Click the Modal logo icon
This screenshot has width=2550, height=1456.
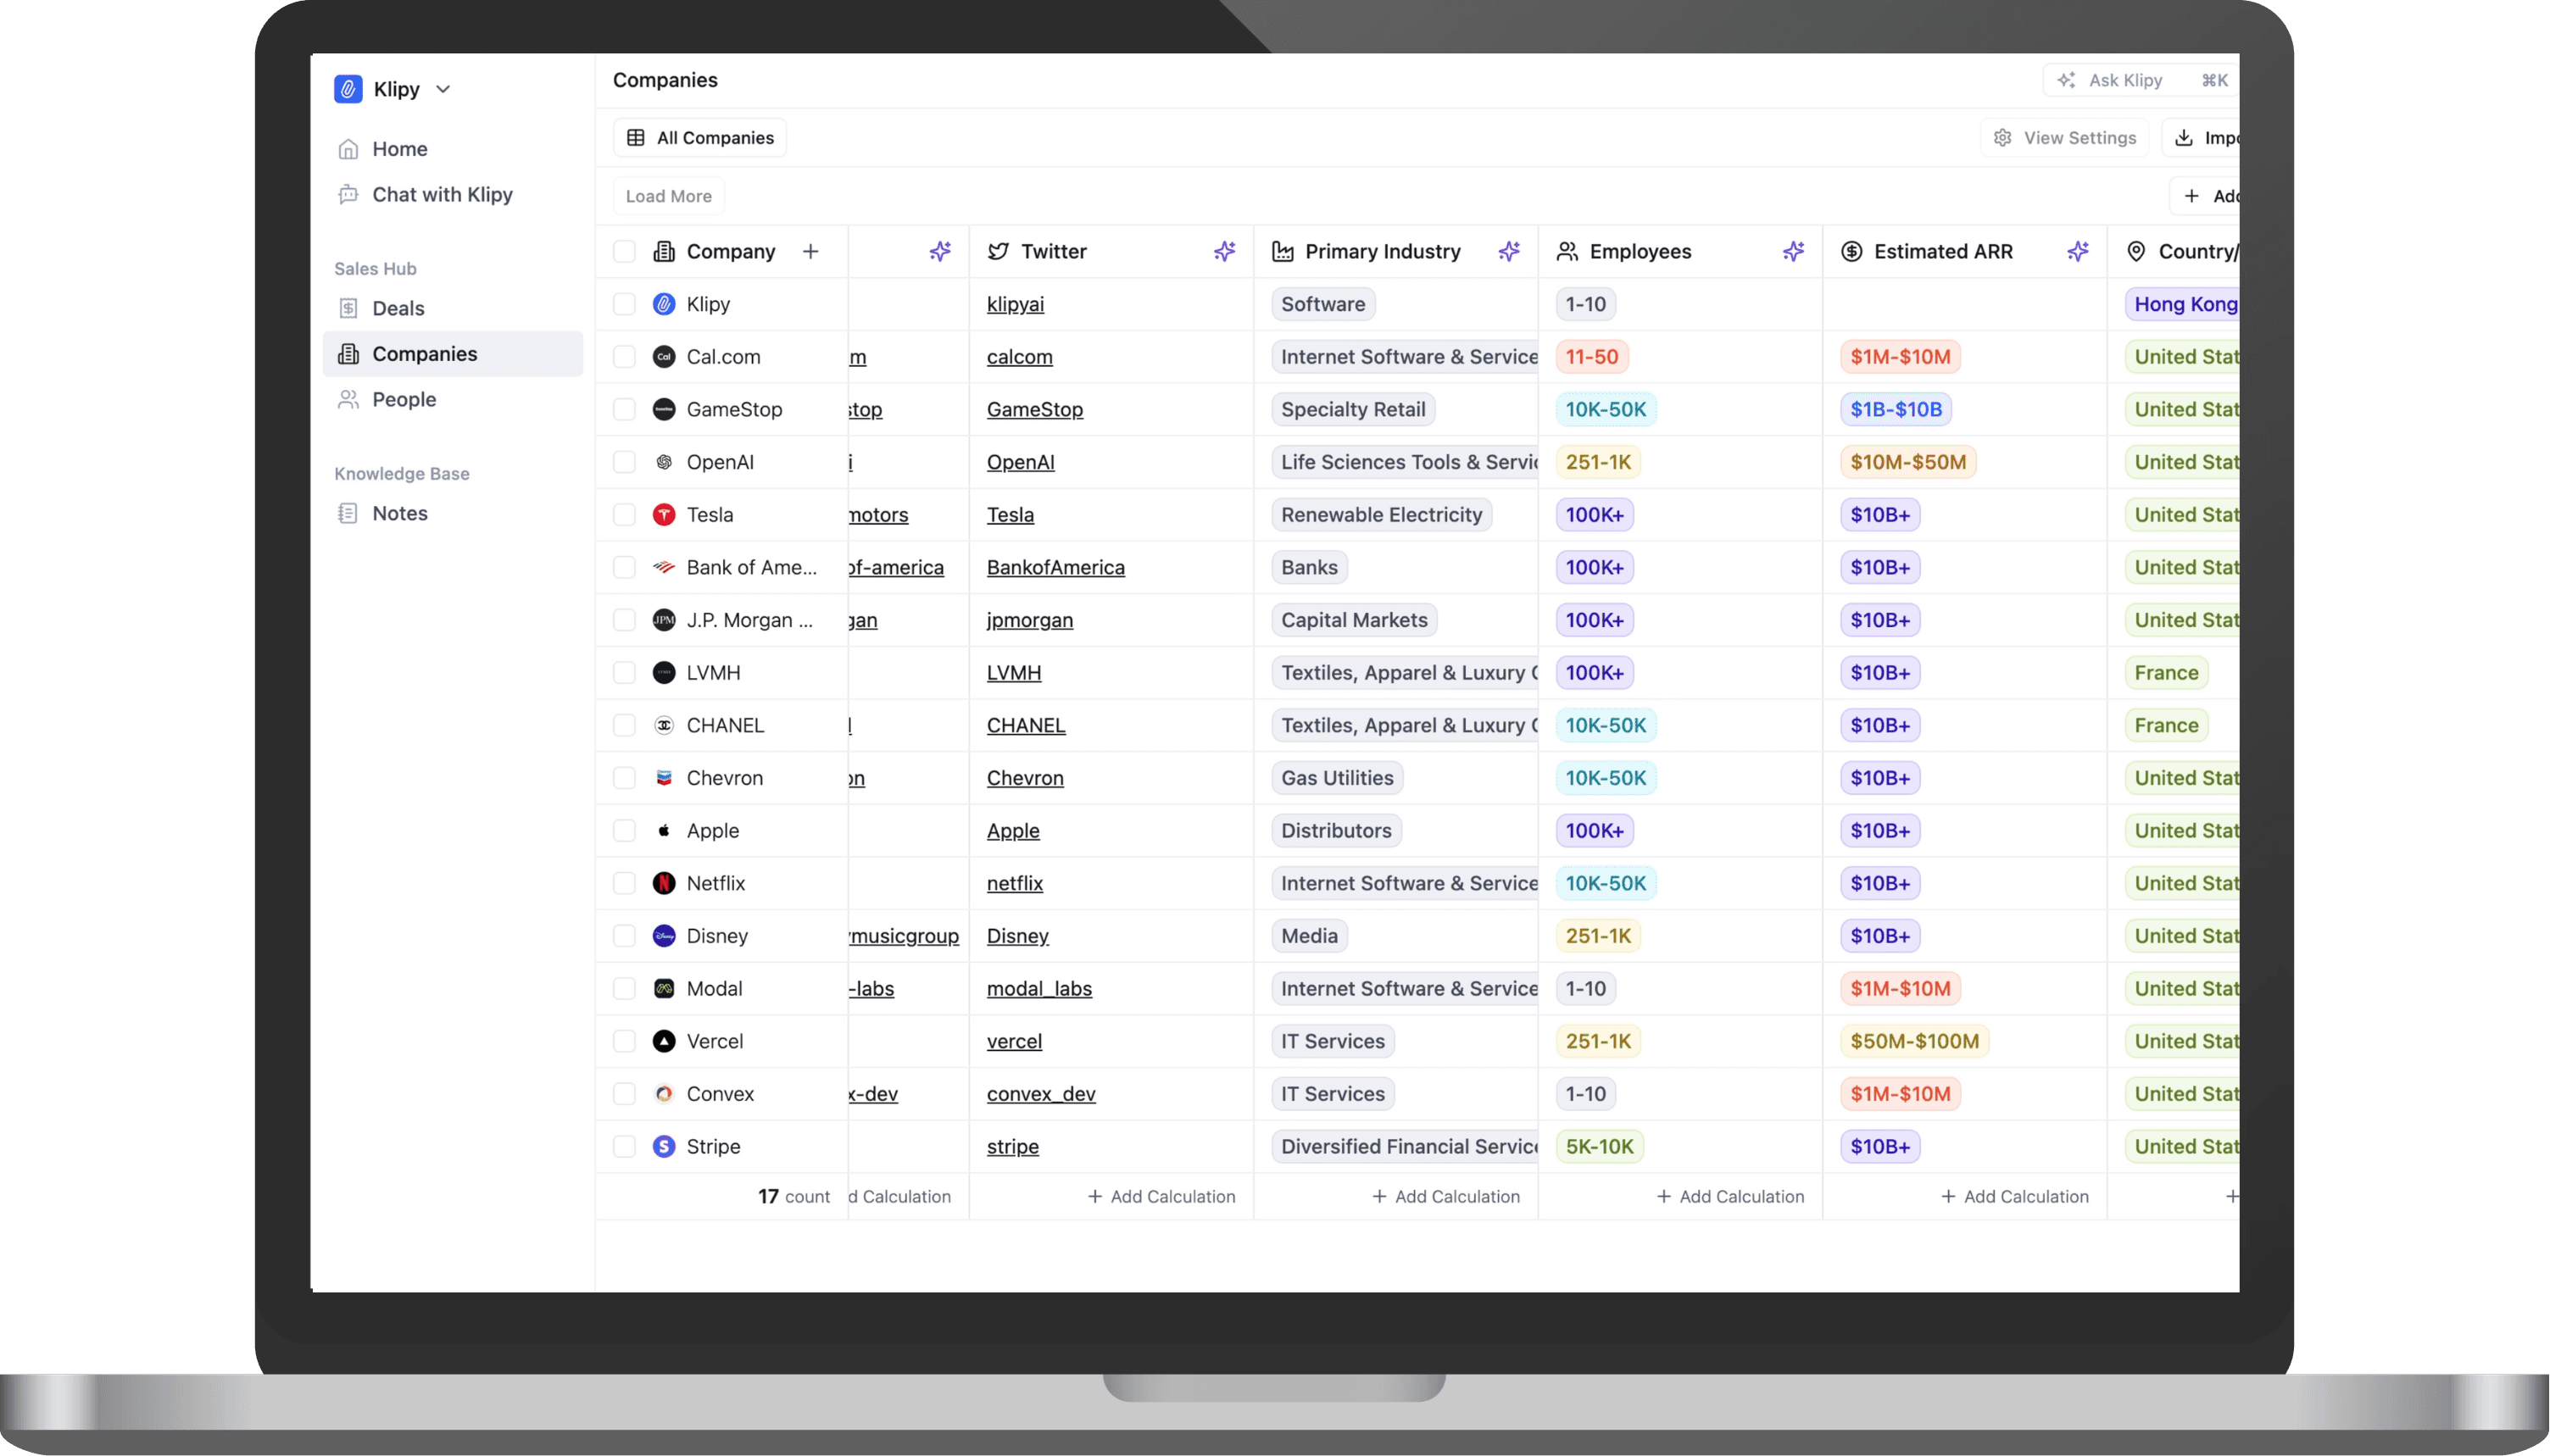pos(664,989)
